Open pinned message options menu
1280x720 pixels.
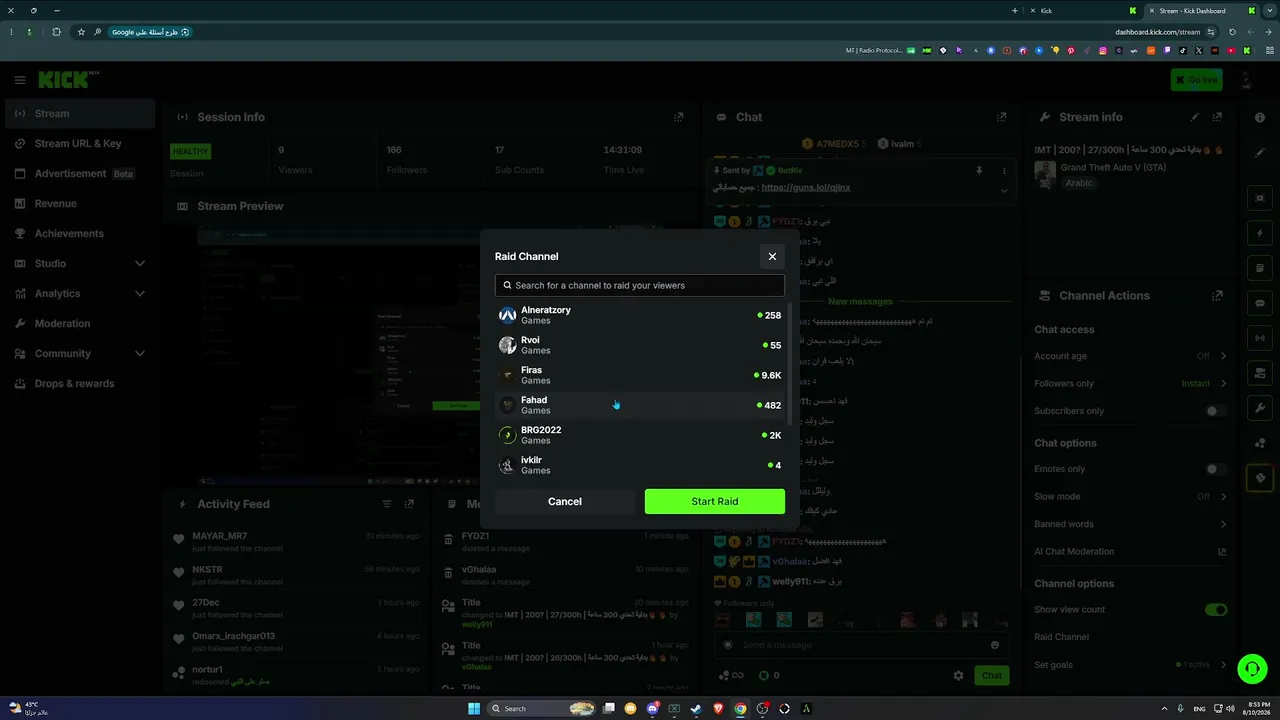coord(1004,171)
